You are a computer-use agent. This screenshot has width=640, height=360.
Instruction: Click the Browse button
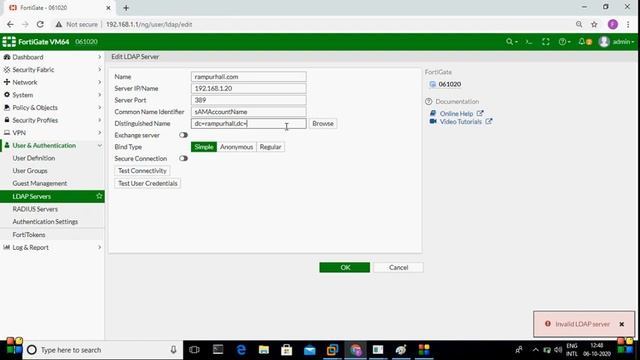pyautogui.click(x=323, y=123)
